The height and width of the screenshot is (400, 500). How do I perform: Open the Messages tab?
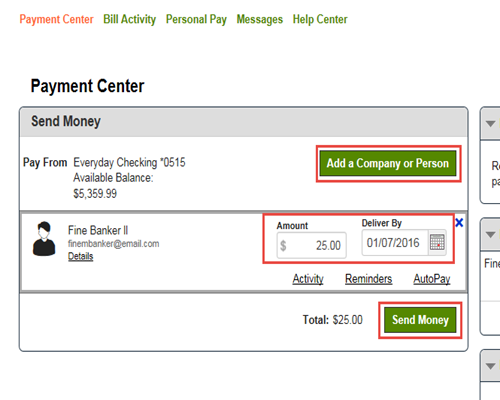pos(260,19)
